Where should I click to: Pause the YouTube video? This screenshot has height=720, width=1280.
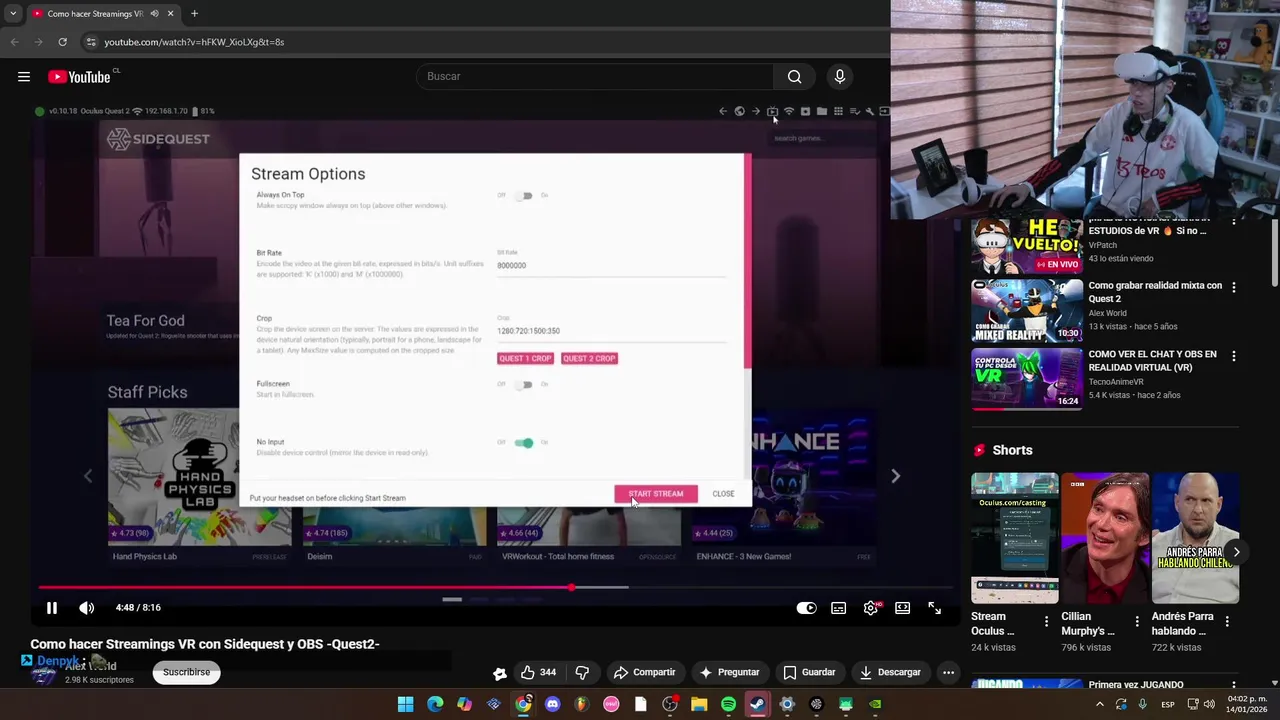[x=52, y=607]
